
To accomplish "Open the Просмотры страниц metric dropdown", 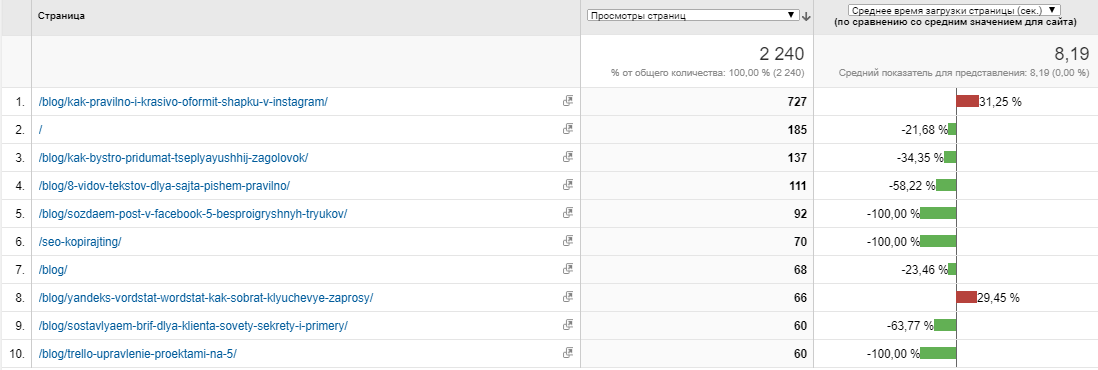I will 693,15.
